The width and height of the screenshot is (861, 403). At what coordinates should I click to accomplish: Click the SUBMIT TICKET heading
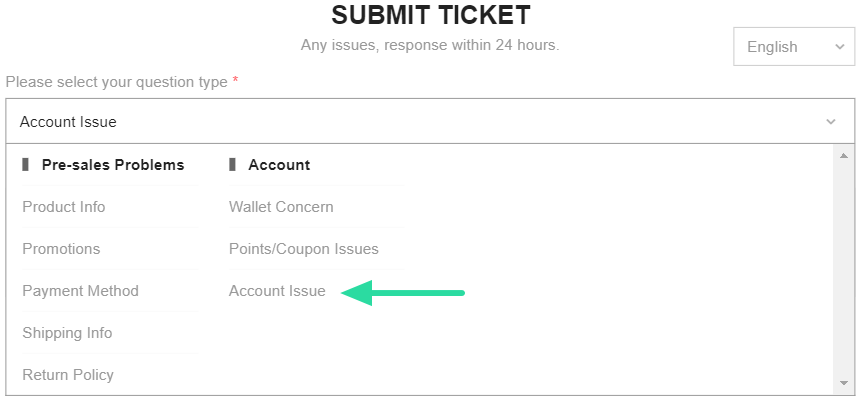(x=430, y=15)
